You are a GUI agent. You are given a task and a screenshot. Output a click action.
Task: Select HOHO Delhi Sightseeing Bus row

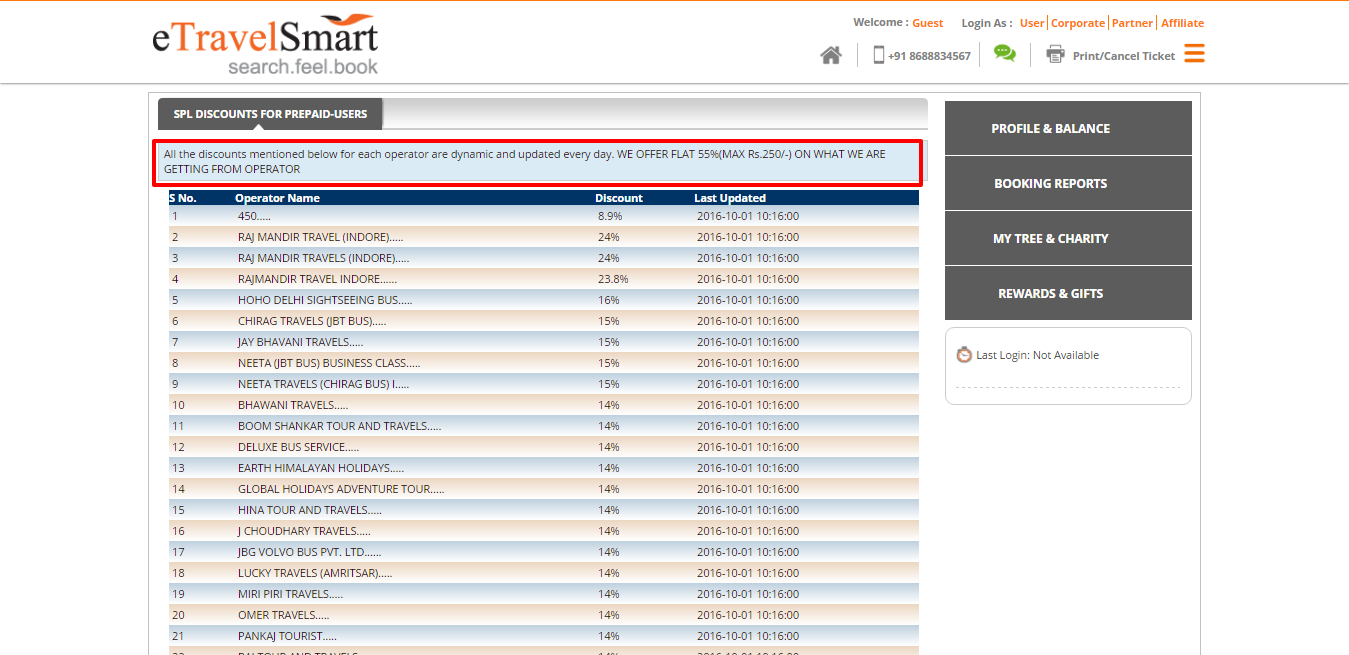tap(325, 300)
